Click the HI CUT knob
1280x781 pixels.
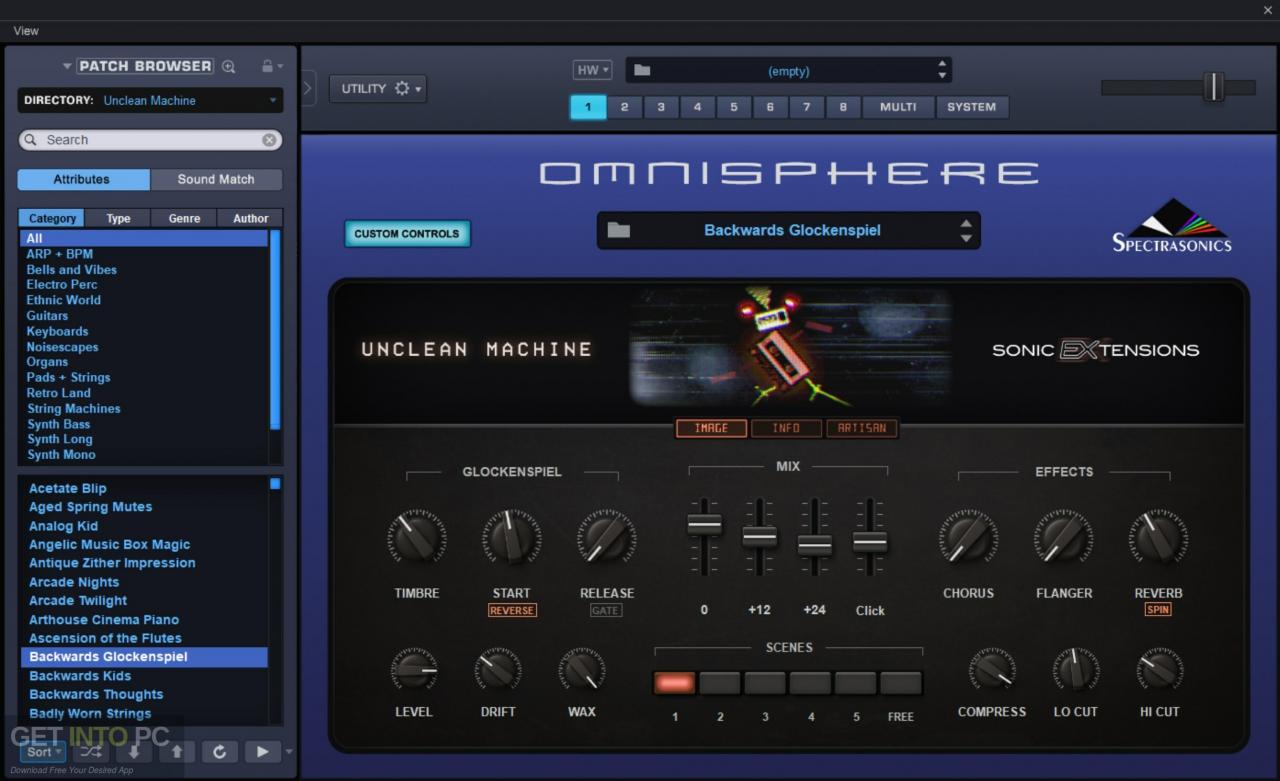tap(1159, 669)
